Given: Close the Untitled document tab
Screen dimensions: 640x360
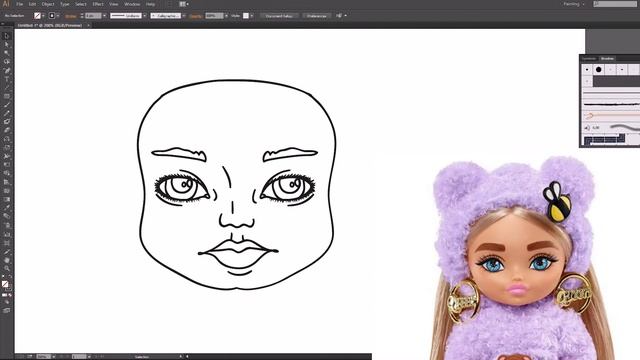Looking at the screenshot, I should pyautogui.click(x=88, y=25).
